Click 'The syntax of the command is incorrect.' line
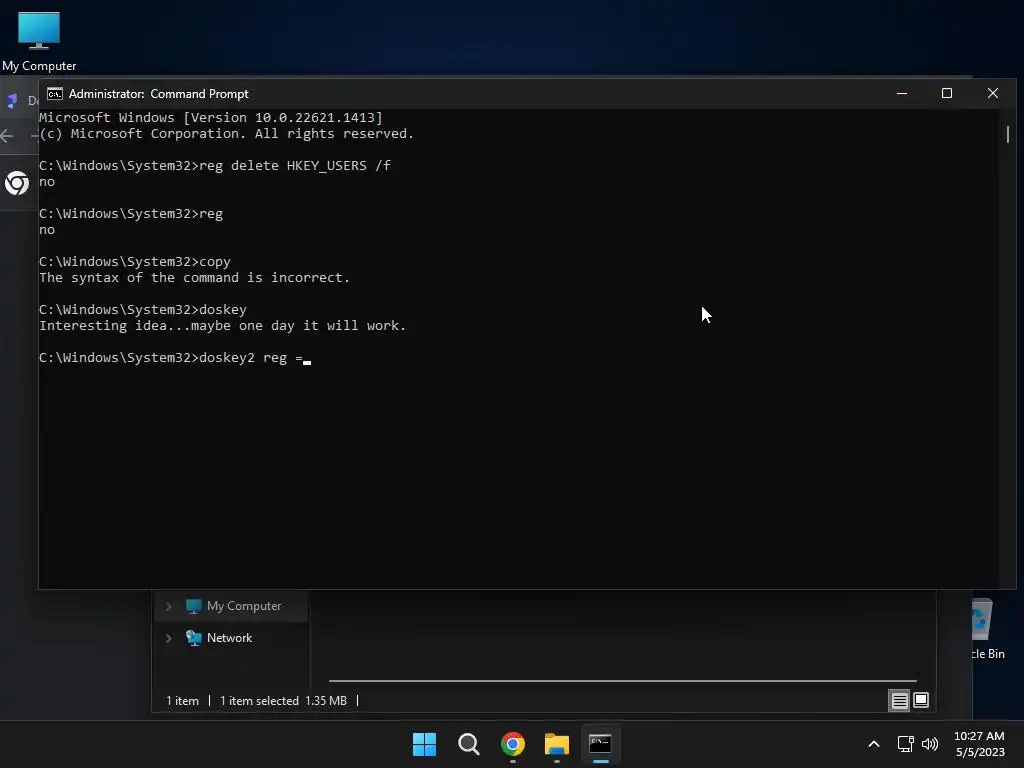Image resolution: width=1024 pixels, height=768 pixels. [194, 278]
